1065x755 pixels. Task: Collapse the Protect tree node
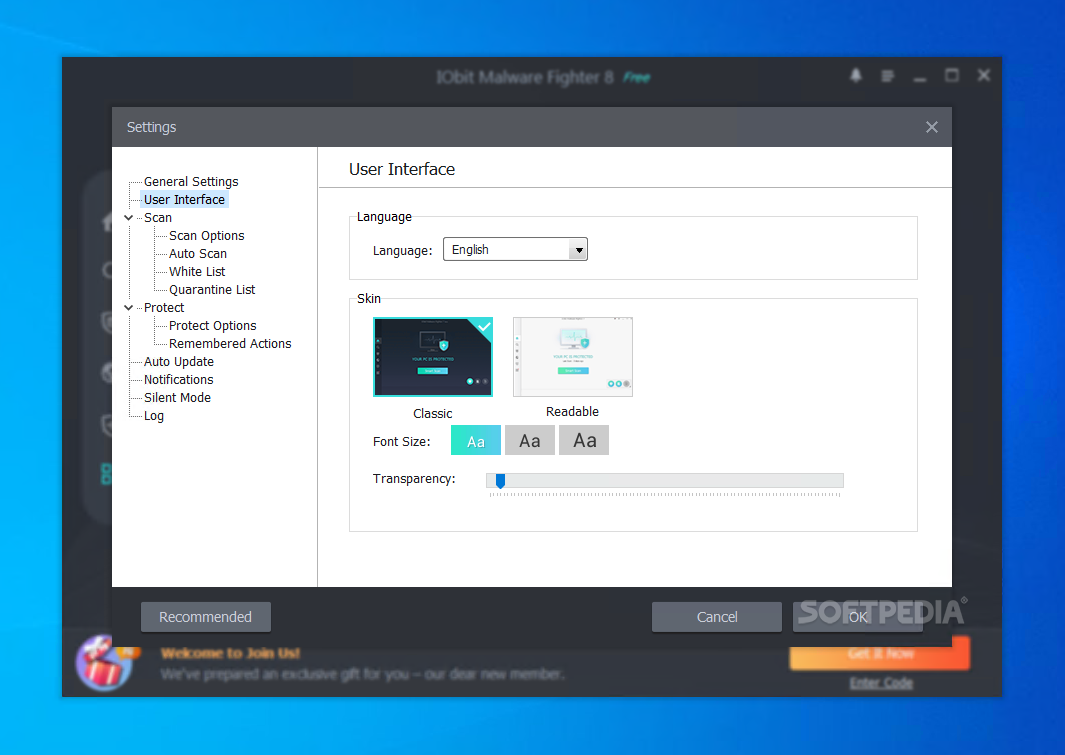pyautogui.click(x=128, y=308)
